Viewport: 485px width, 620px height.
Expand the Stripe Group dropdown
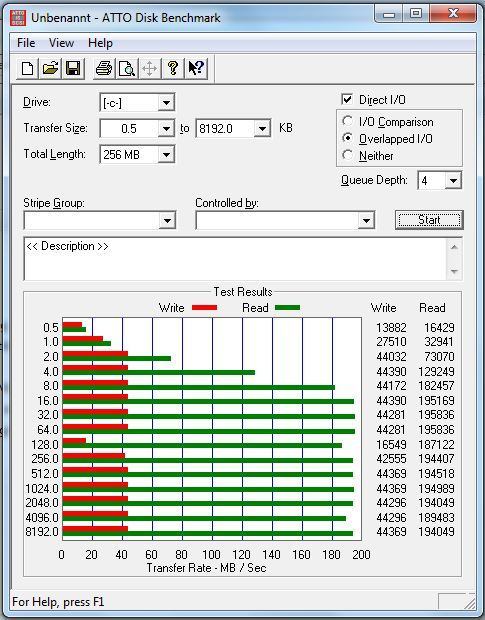click(167, 220)
